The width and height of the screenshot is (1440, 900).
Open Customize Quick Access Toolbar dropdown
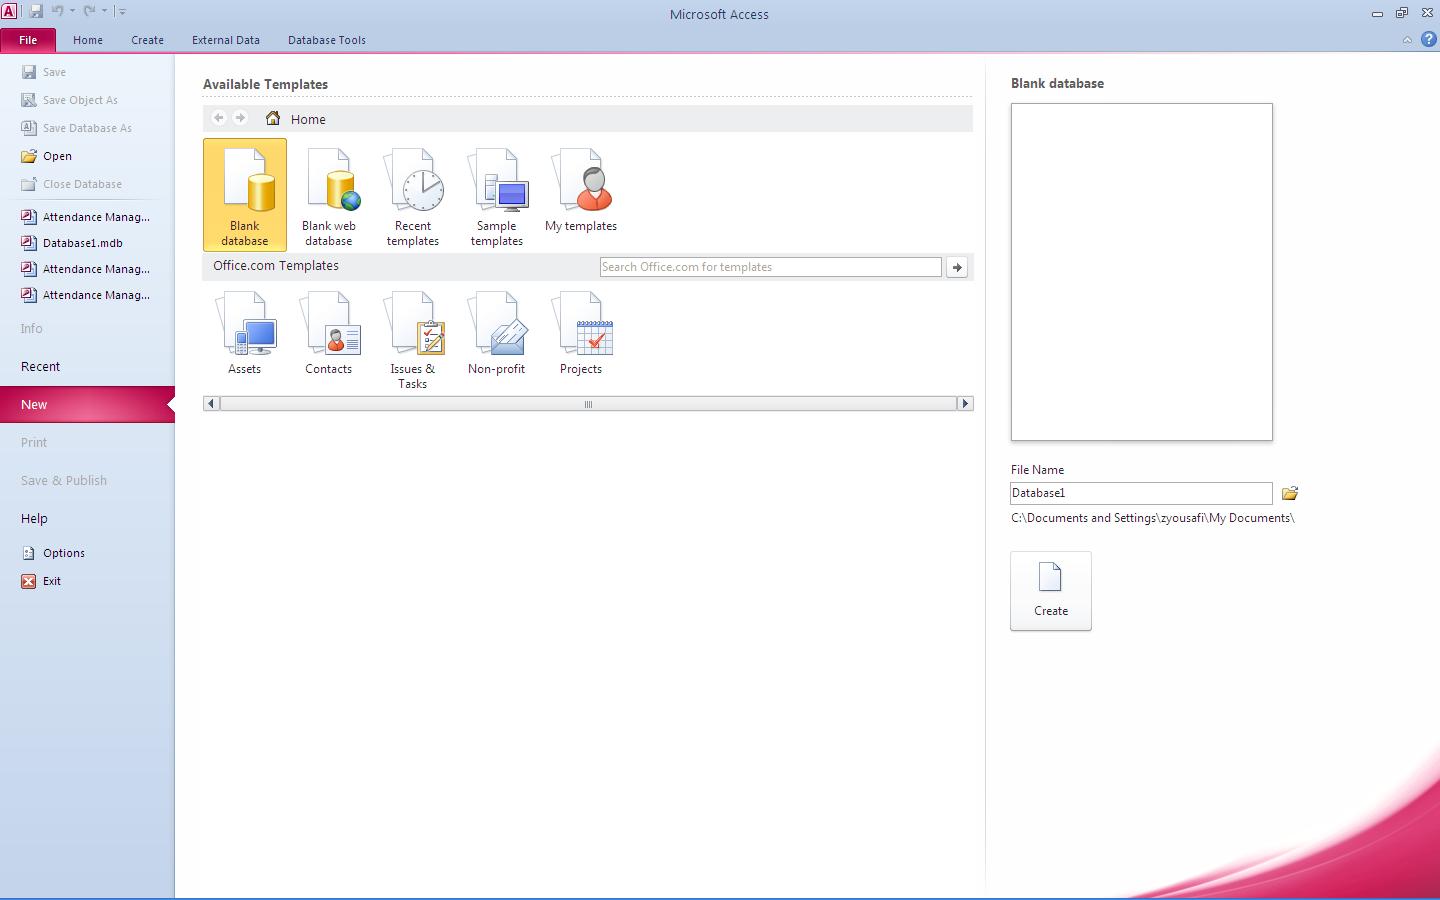[x=122, y=11]
